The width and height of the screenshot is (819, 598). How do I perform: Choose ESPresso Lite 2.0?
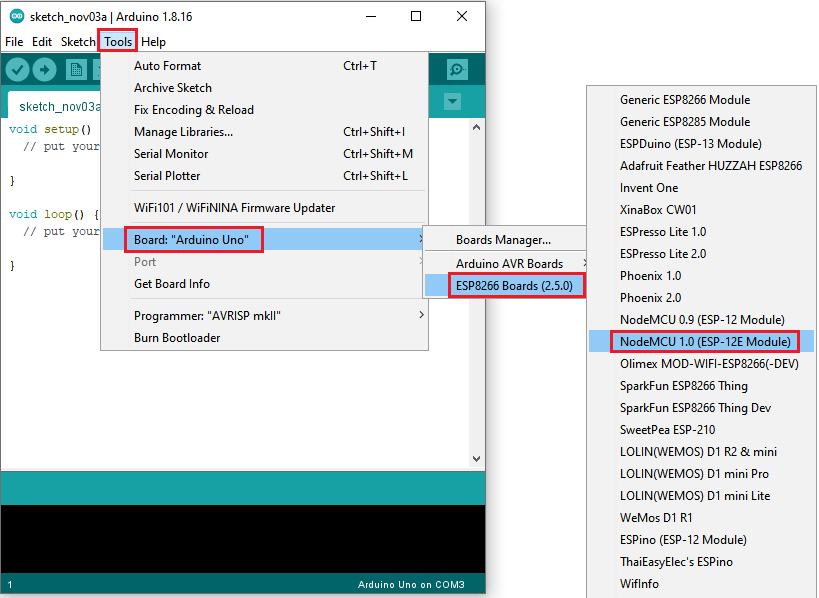click(701, 253)
